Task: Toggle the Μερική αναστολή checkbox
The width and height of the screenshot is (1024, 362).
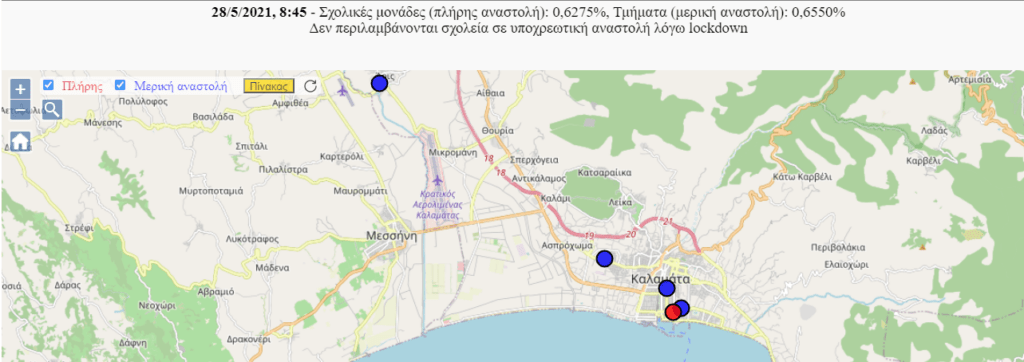Action: 120,85
